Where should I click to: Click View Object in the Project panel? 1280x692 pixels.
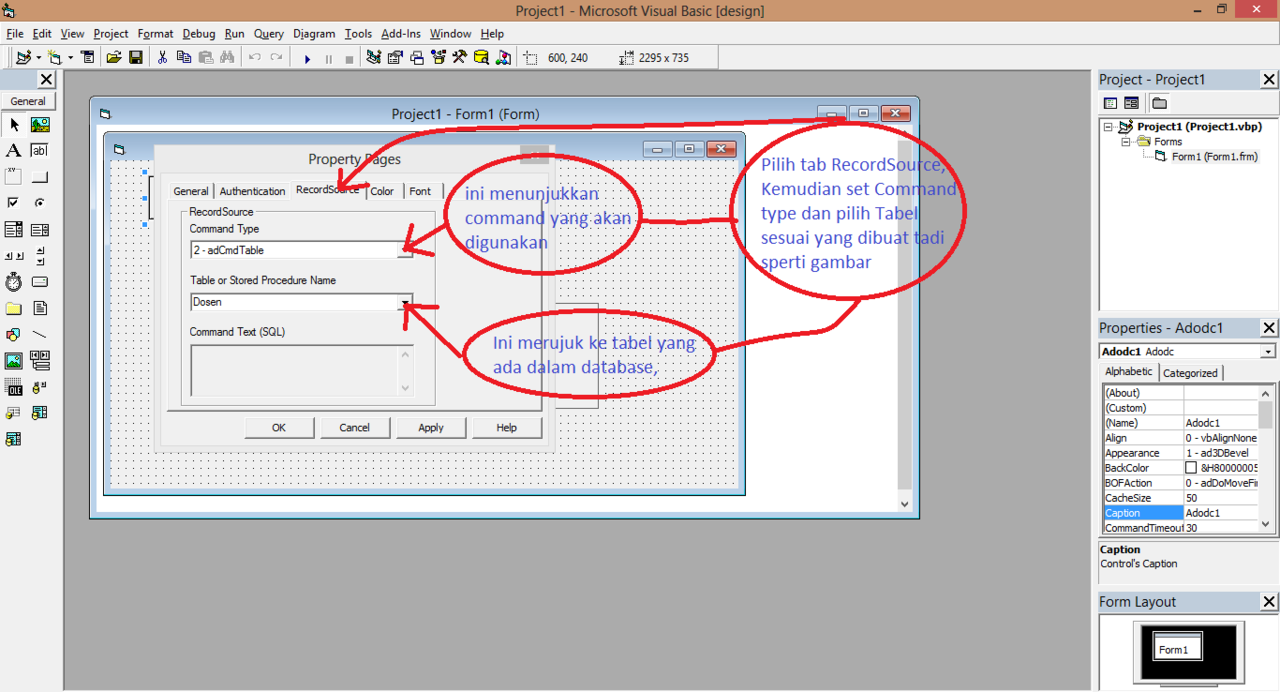[x=1131, y=103]
